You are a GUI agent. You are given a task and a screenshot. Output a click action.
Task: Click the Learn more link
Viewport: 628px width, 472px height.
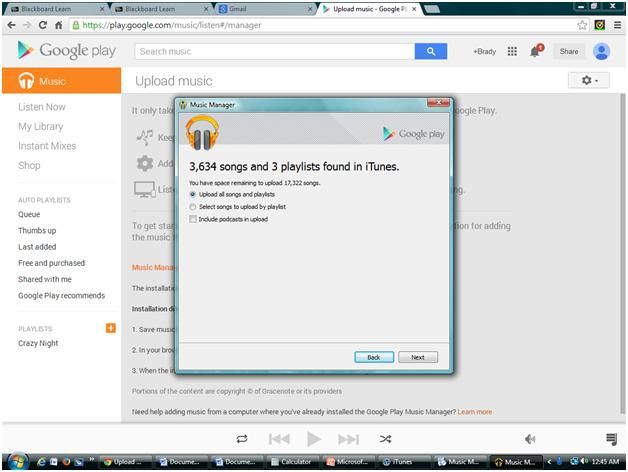point(475,412)
